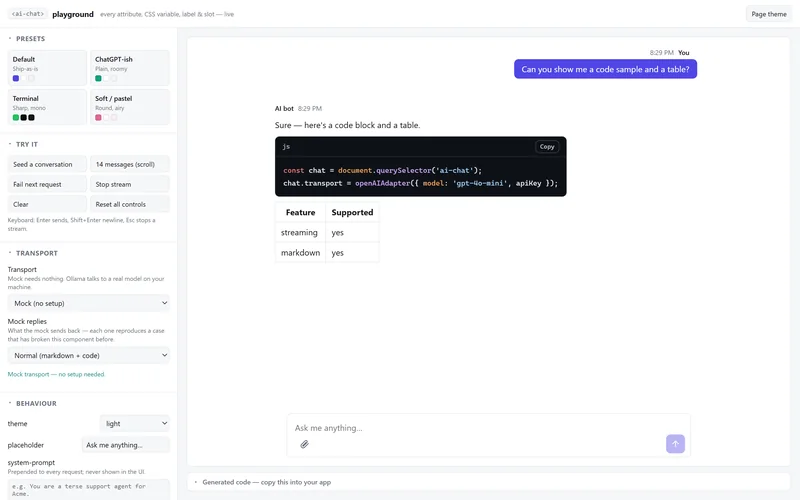Screen dimensions: 800x500
Task: Send message with the arrow button
Action: pyautogui.click(x=675, y=444)
